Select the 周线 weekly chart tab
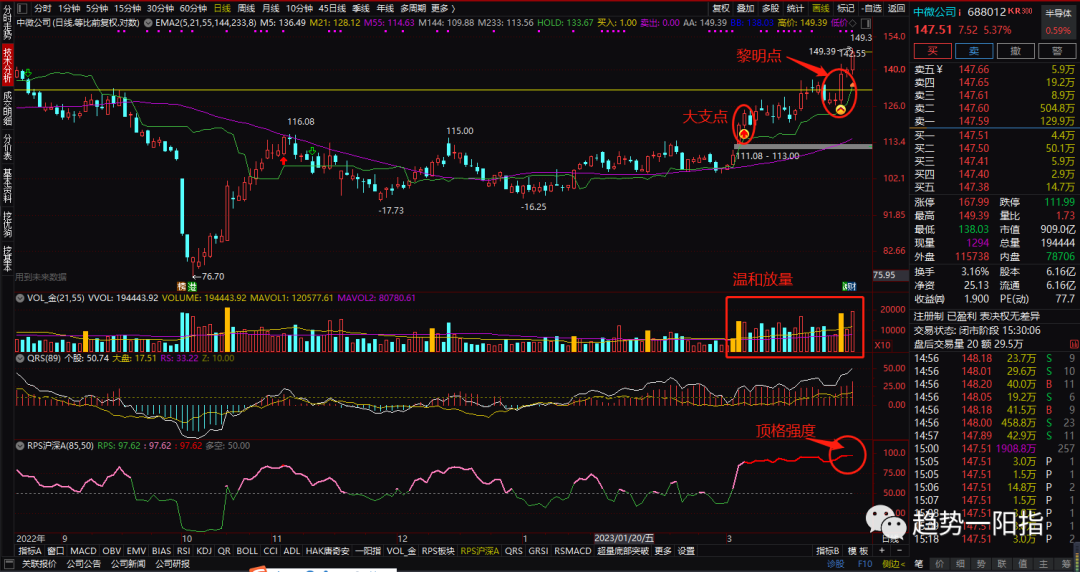Screen dimensions: 1080x572 point(246,8)
